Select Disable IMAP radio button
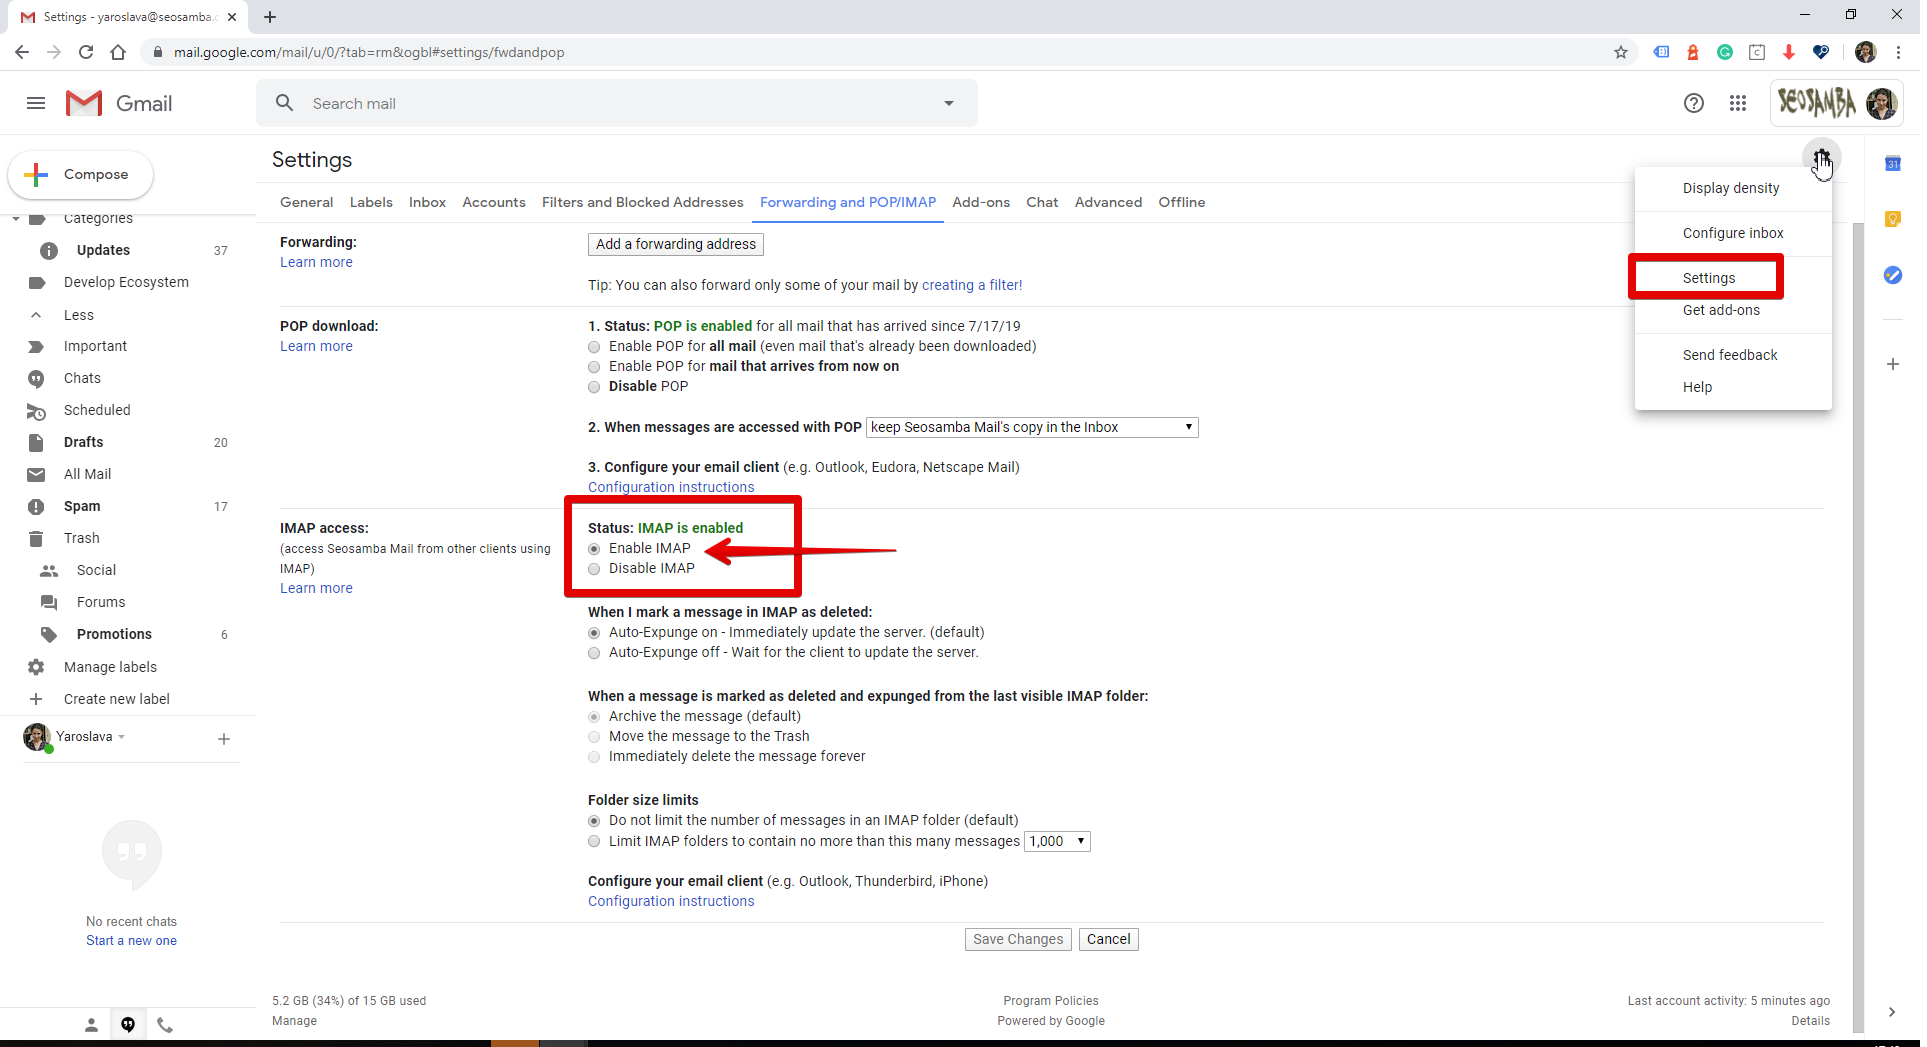The width and height of the screenshot is (1927, 1047). click(x=594, y=569)
